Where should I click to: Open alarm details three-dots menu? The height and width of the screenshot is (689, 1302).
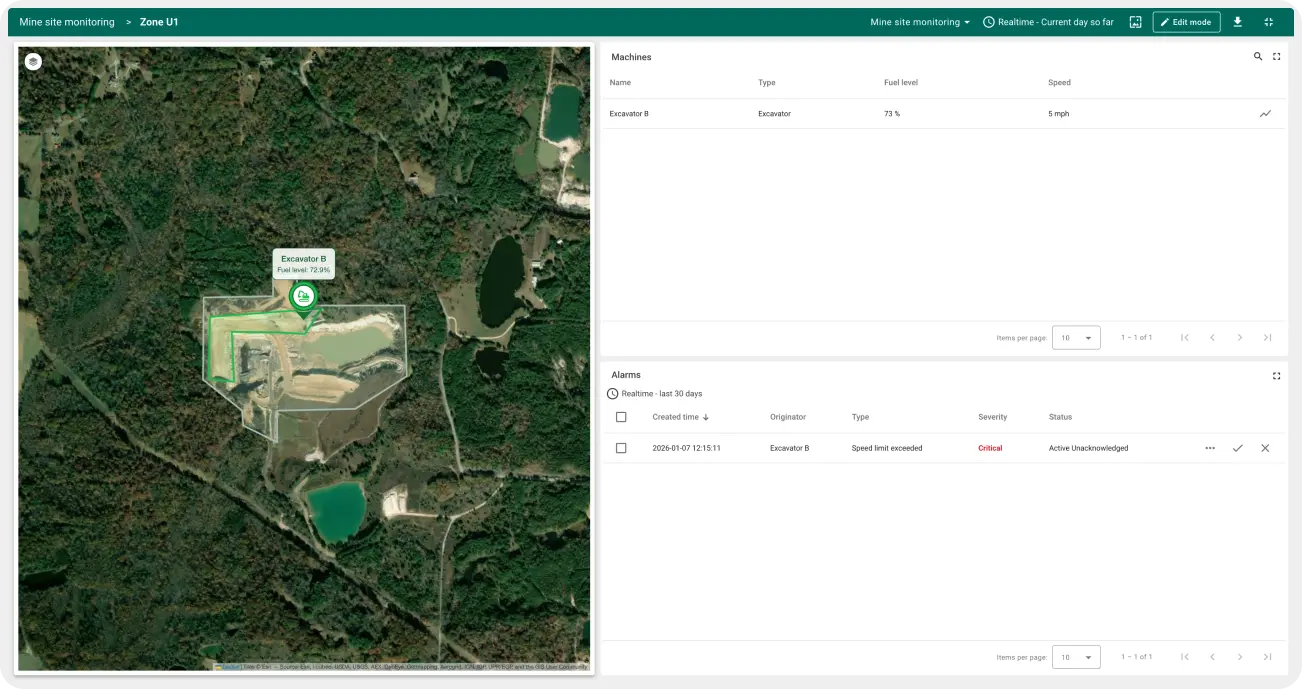1210,448
